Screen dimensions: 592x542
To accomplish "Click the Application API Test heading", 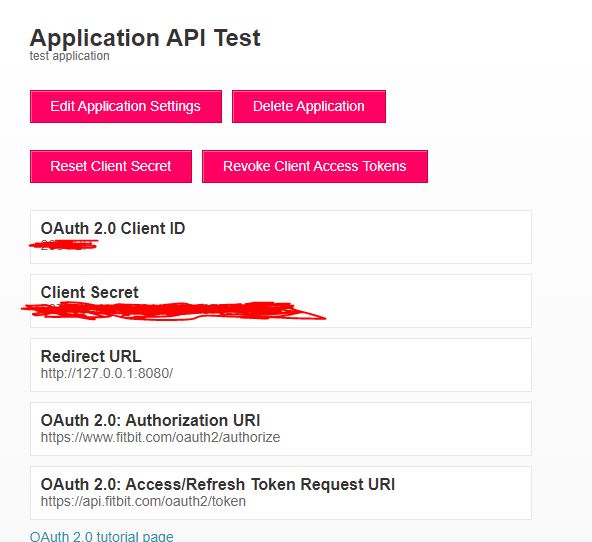I will (x=145, y=38).
